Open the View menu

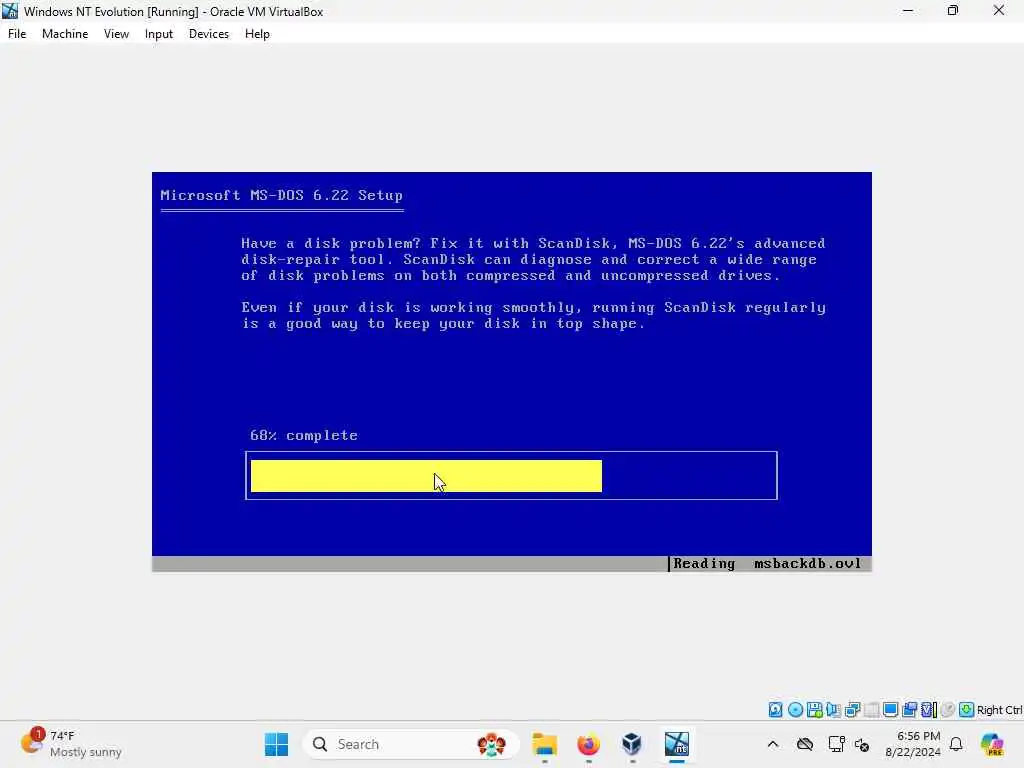116,34
